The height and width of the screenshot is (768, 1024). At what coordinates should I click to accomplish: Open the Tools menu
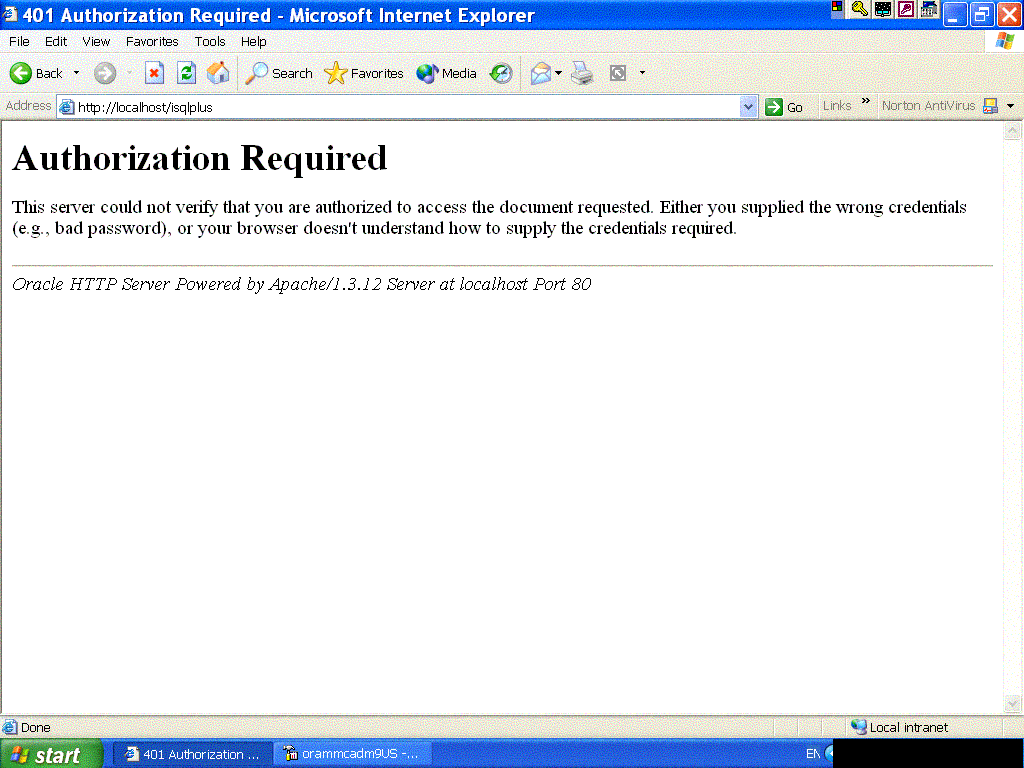210,41
